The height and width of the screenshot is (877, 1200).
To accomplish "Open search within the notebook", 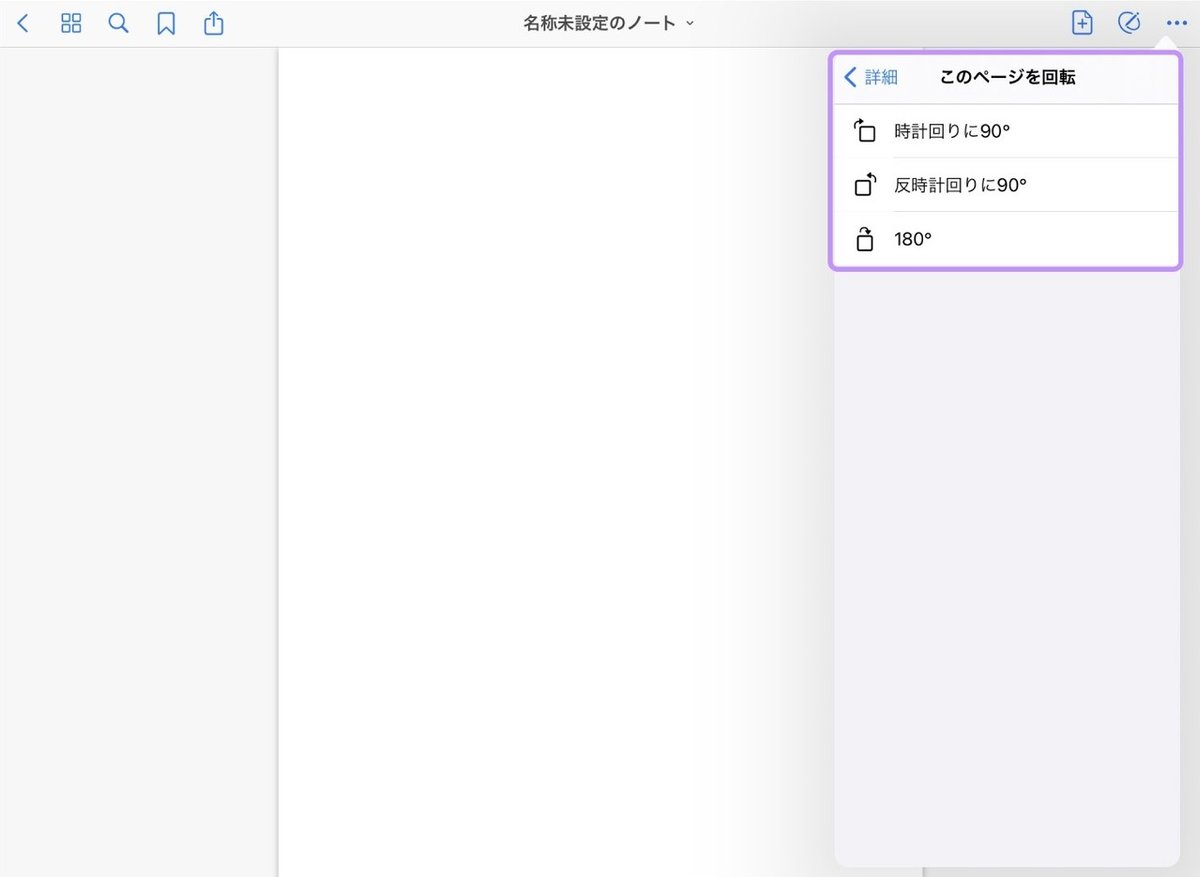I will click(x=117, y=22).
